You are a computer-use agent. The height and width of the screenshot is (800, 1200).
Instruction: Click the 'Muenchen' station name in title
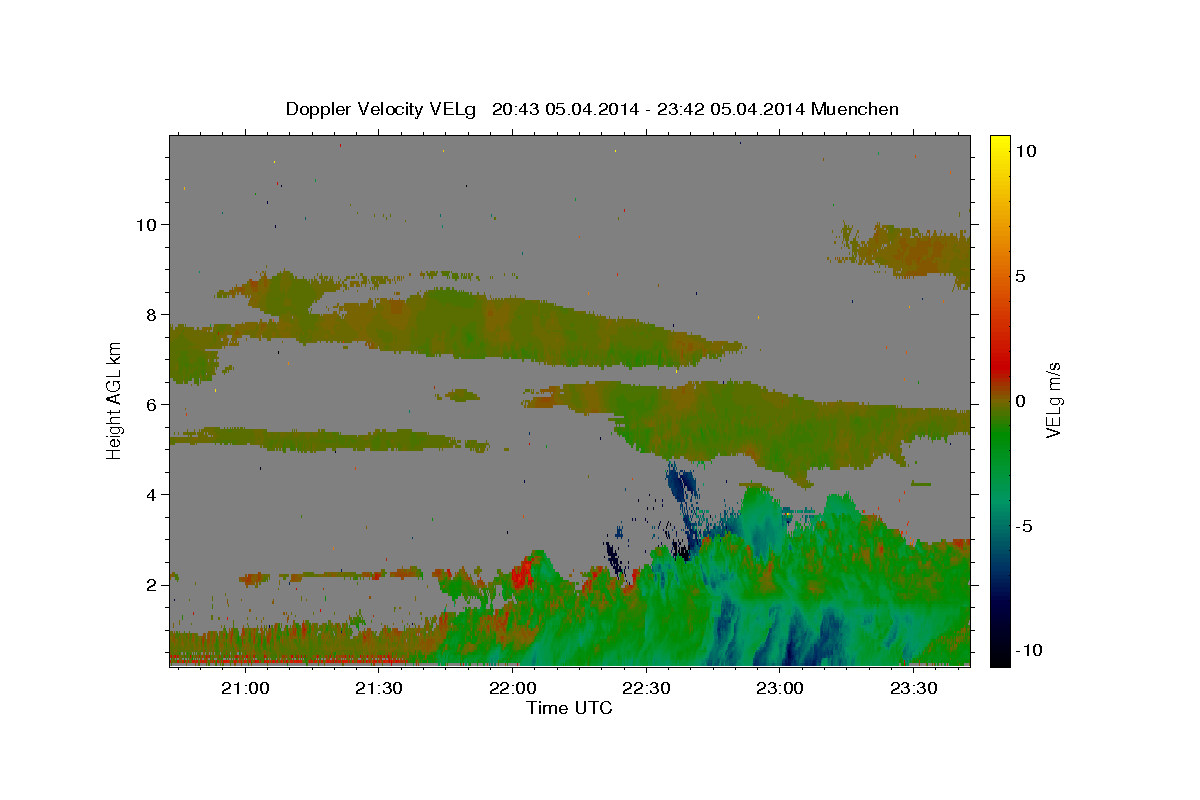point(855,109)
